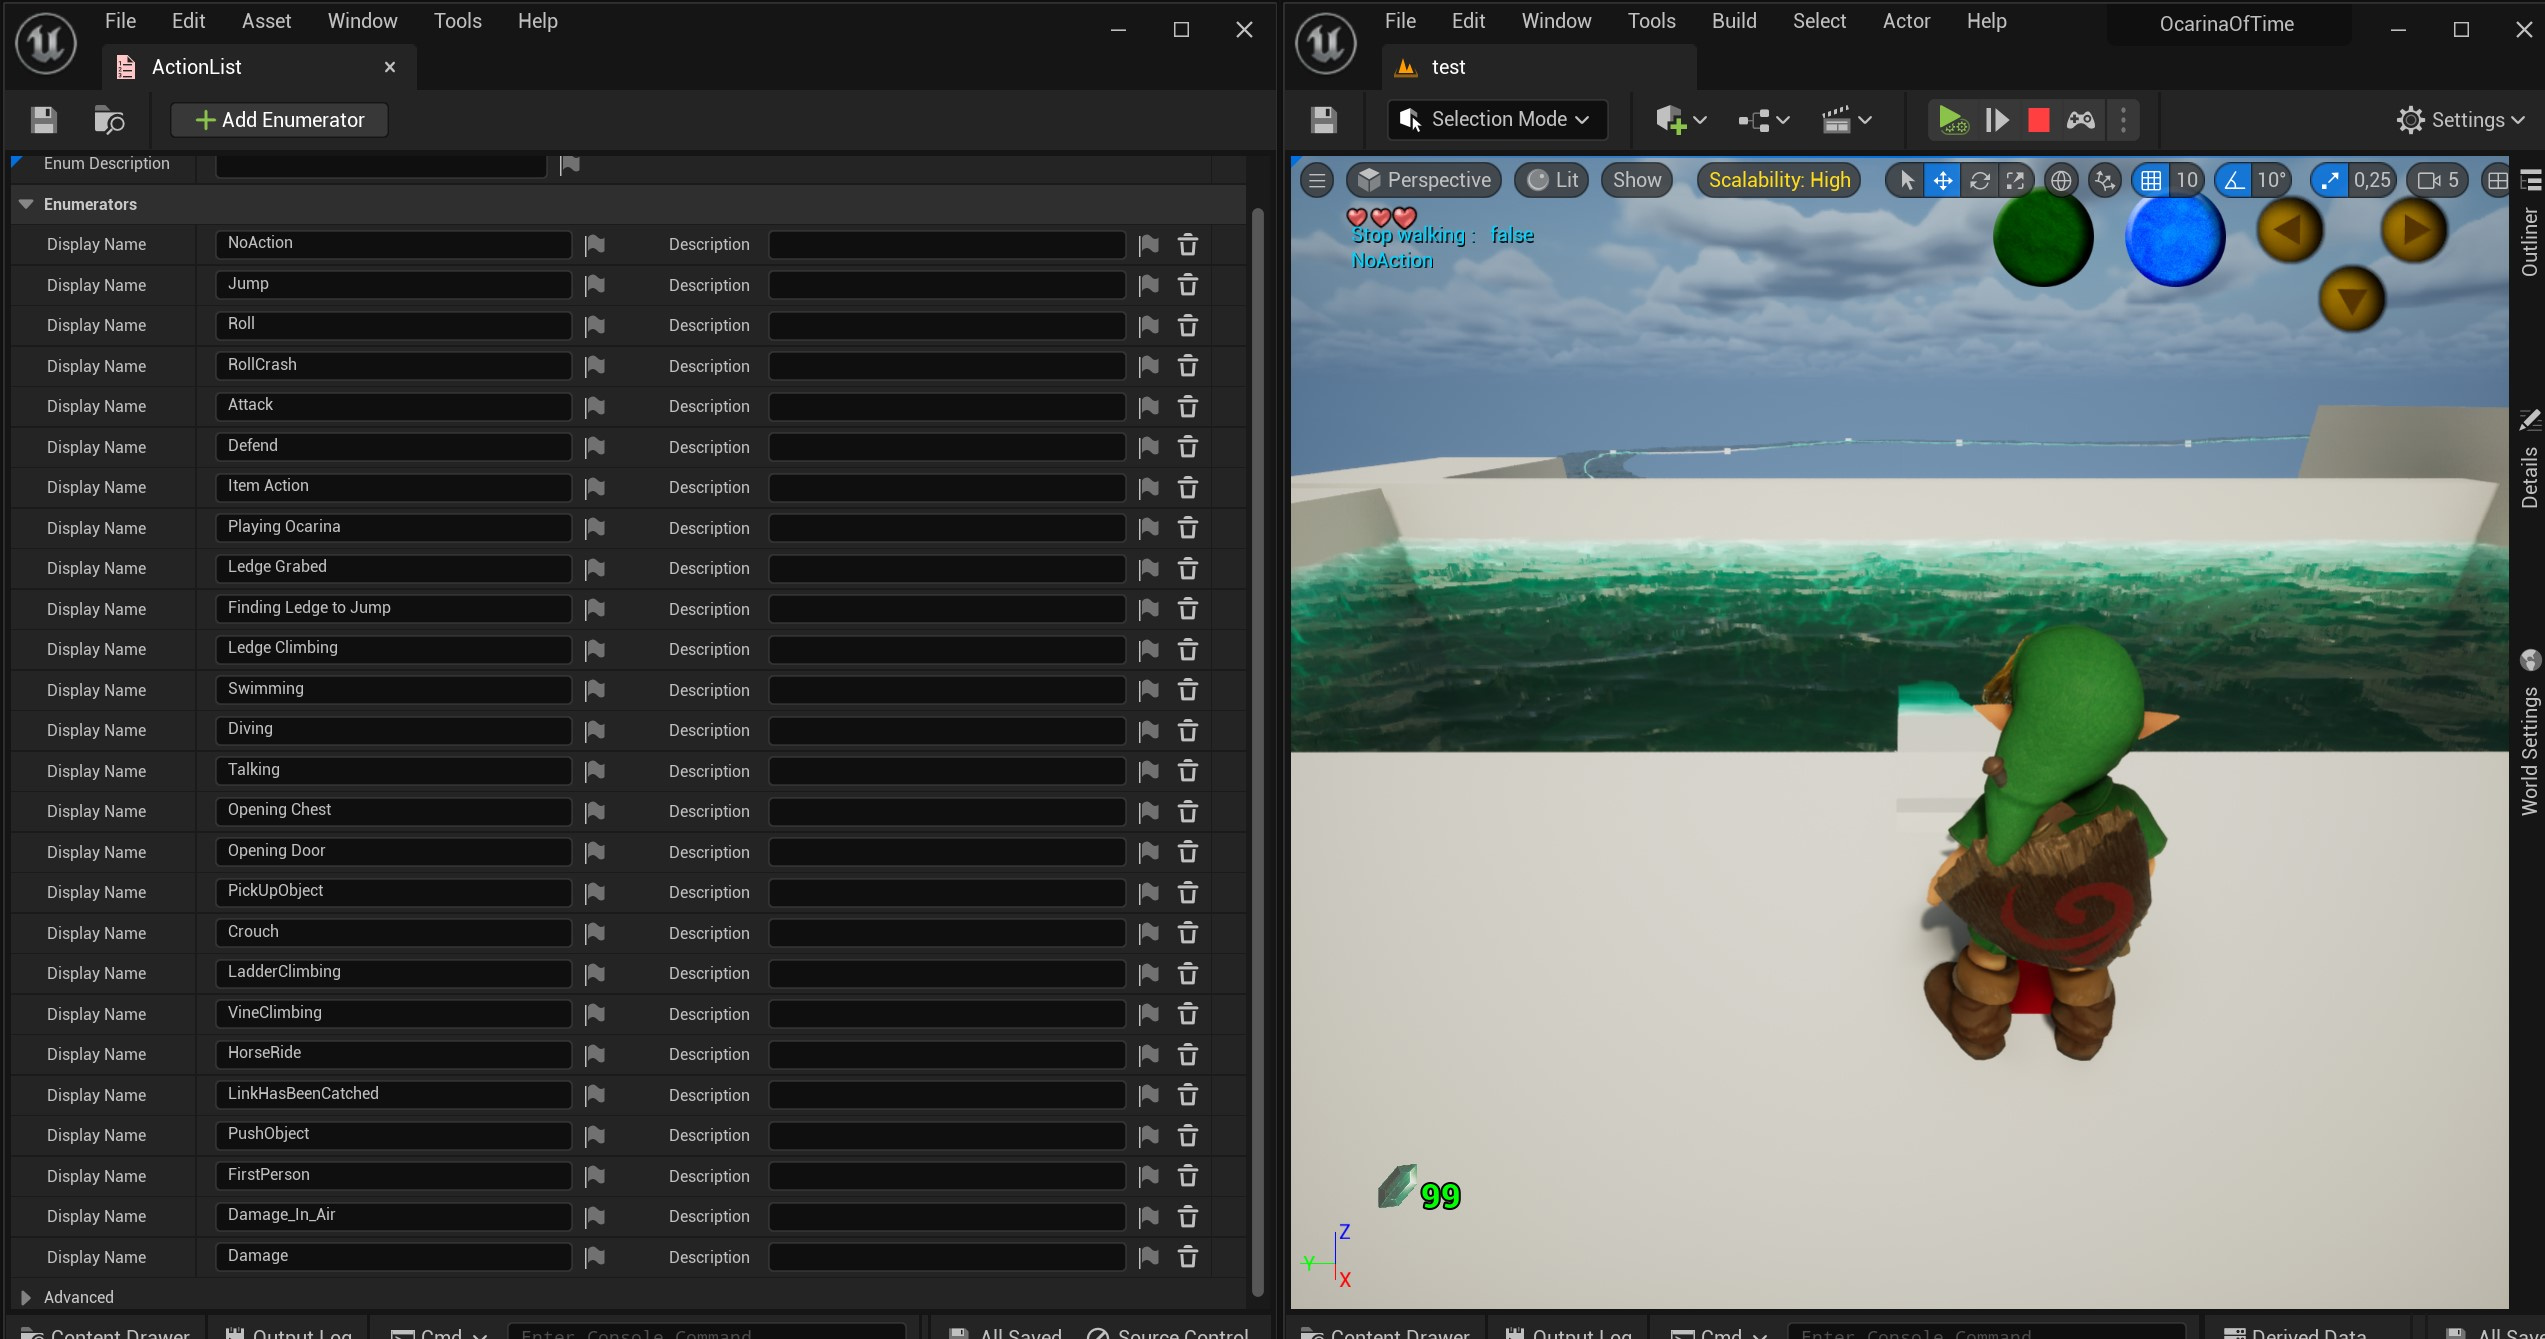Open the Actor menu
Viewport: 2545px width, 1339px height.
1906,21
